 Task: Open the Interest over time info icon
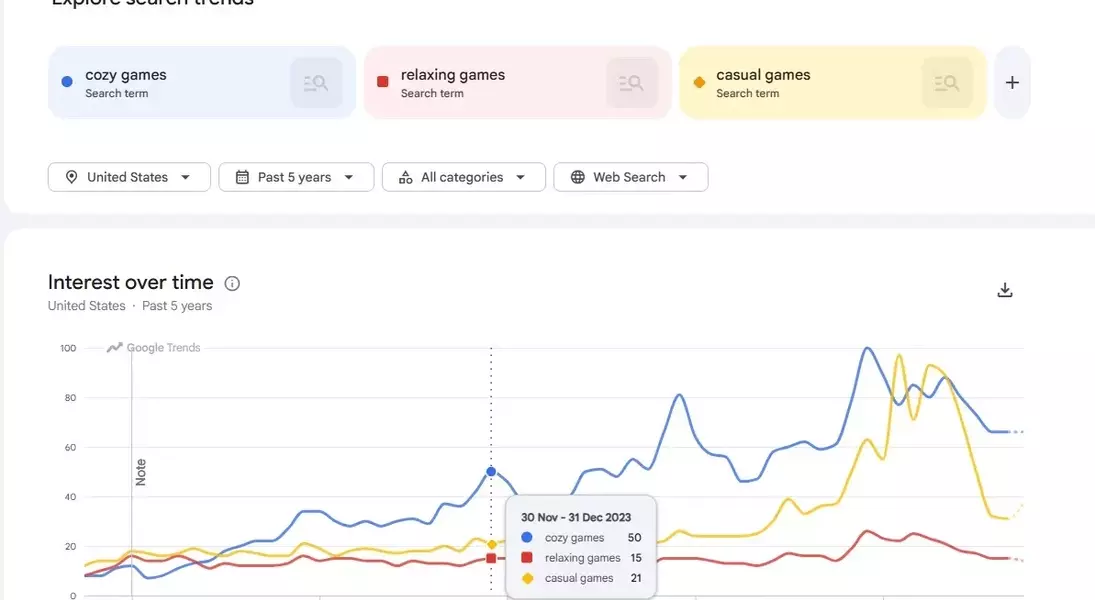click(x=232, y=283)
